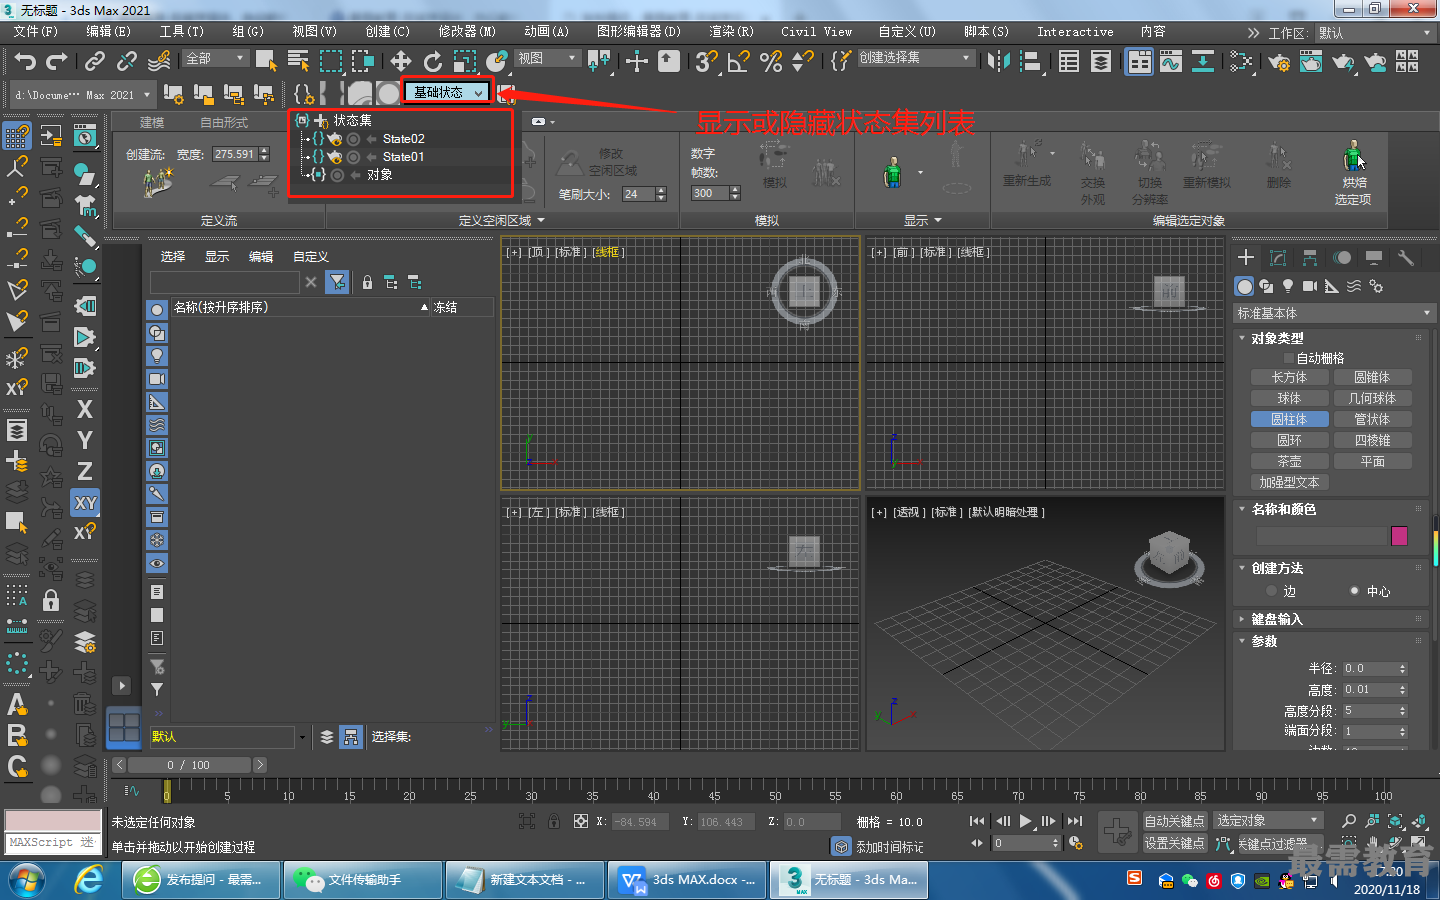Click the Redo arrow icon

(x=57, y=61)
